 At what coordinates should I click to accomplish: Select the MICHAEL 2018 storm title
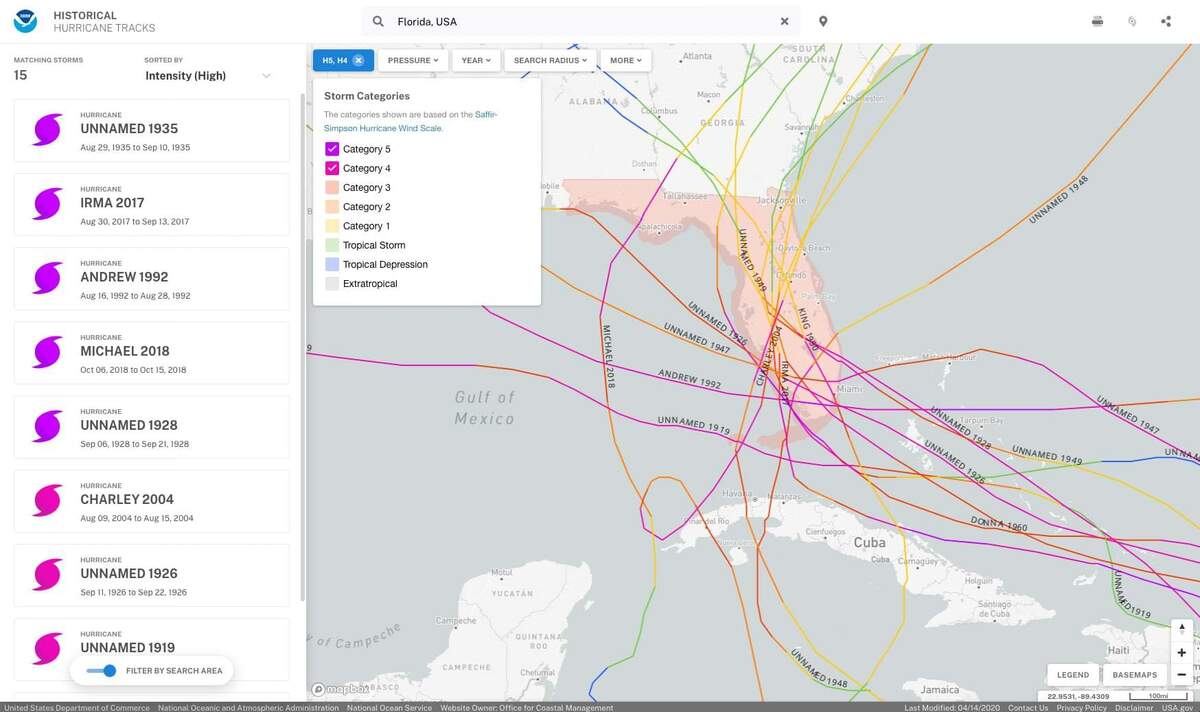click(125, 351)
